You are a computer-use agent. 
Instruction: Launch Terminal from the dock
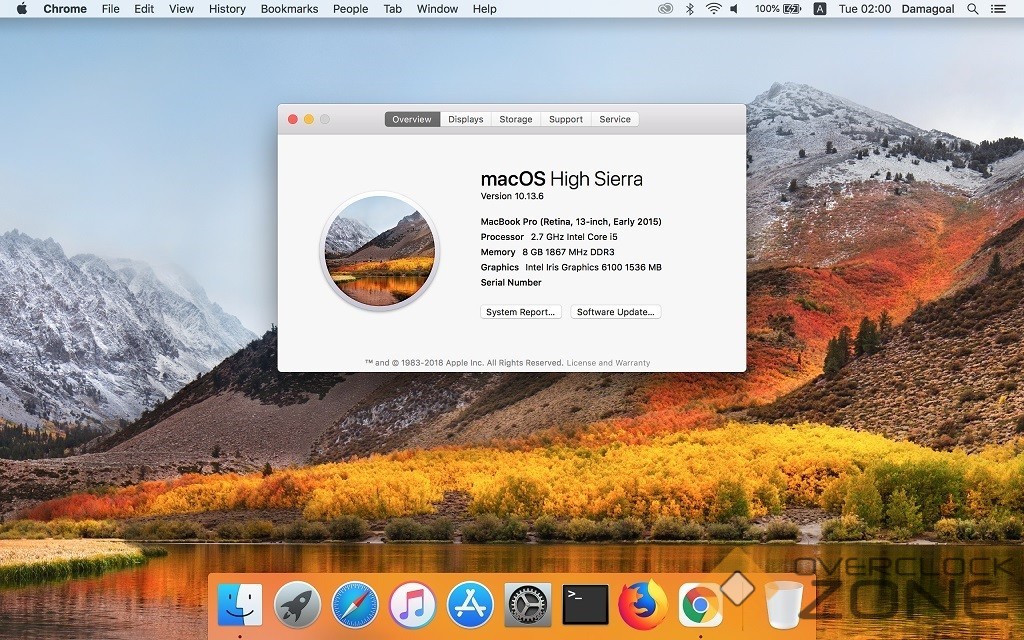tap(585, 604)
